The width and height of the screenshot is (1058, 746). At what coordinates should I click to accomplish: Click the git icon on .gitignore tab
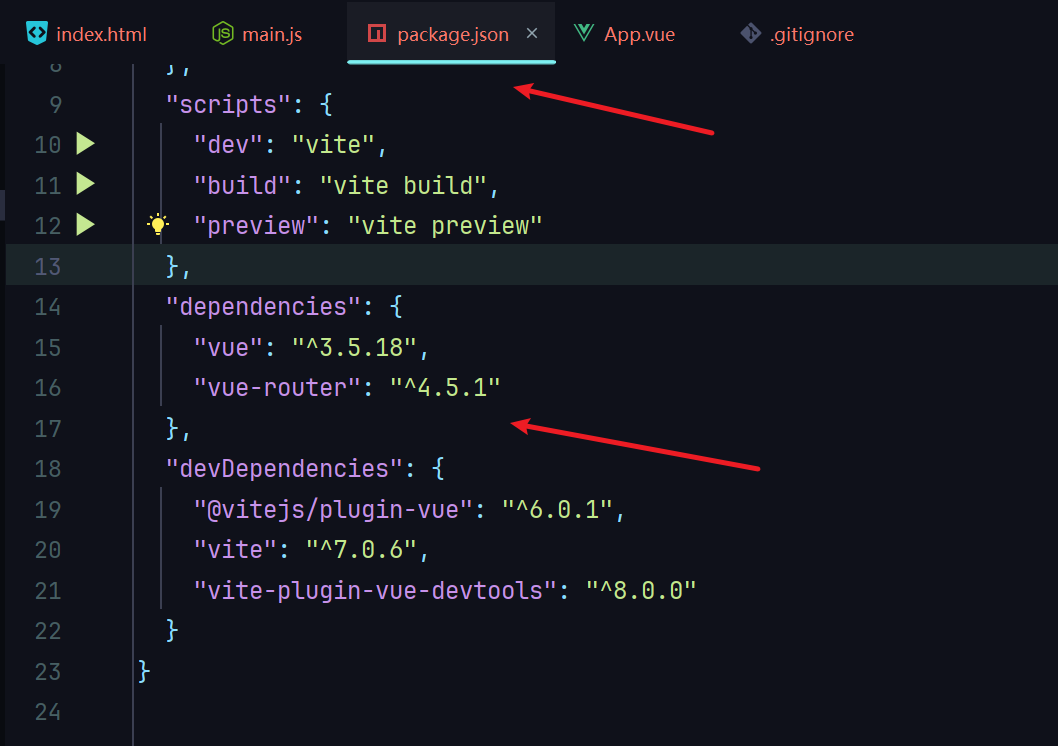pyautogui.click(x=750, y=33)
